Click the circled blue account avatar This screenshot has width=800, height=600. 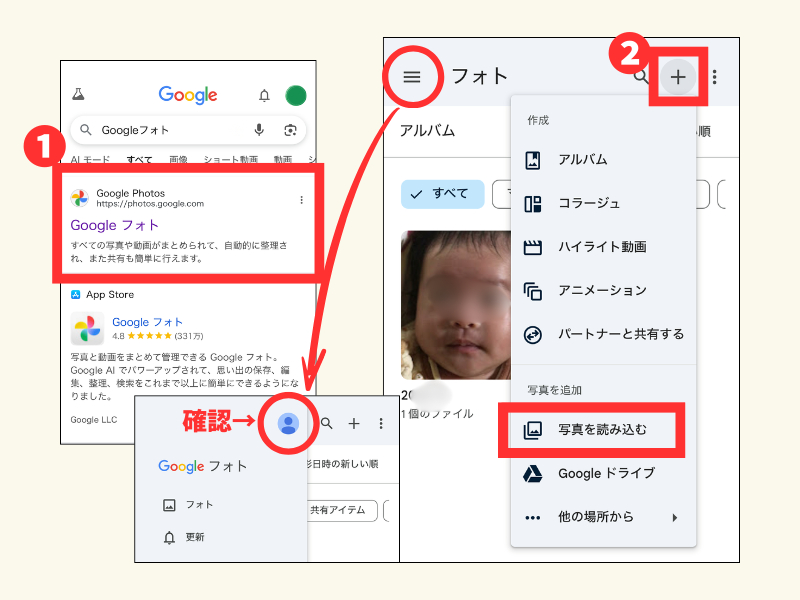(x=288, y=423)
